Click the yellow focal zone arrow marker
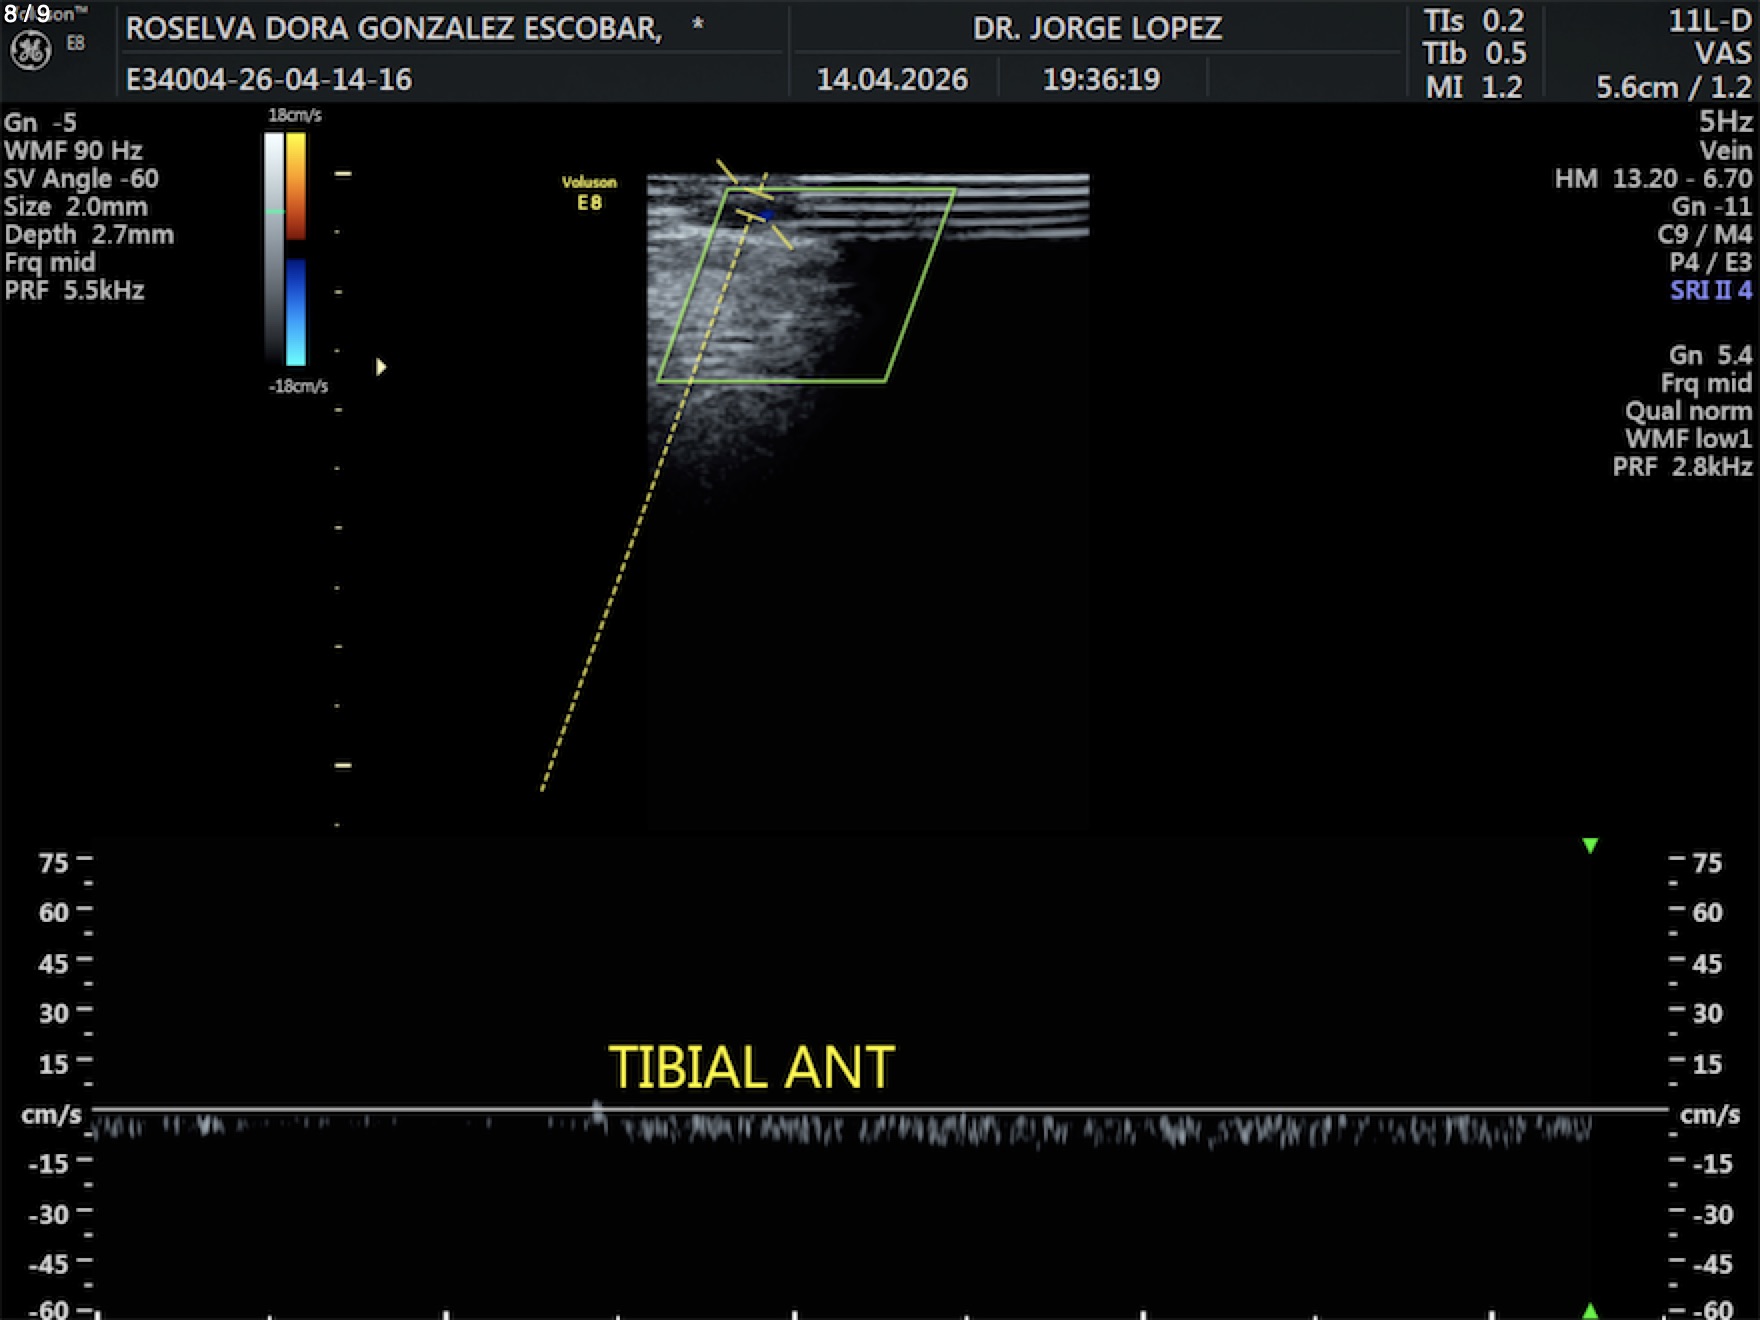Image resolution: width=1760 pixels, height=1320 pixels. click(x=381, y=367)
